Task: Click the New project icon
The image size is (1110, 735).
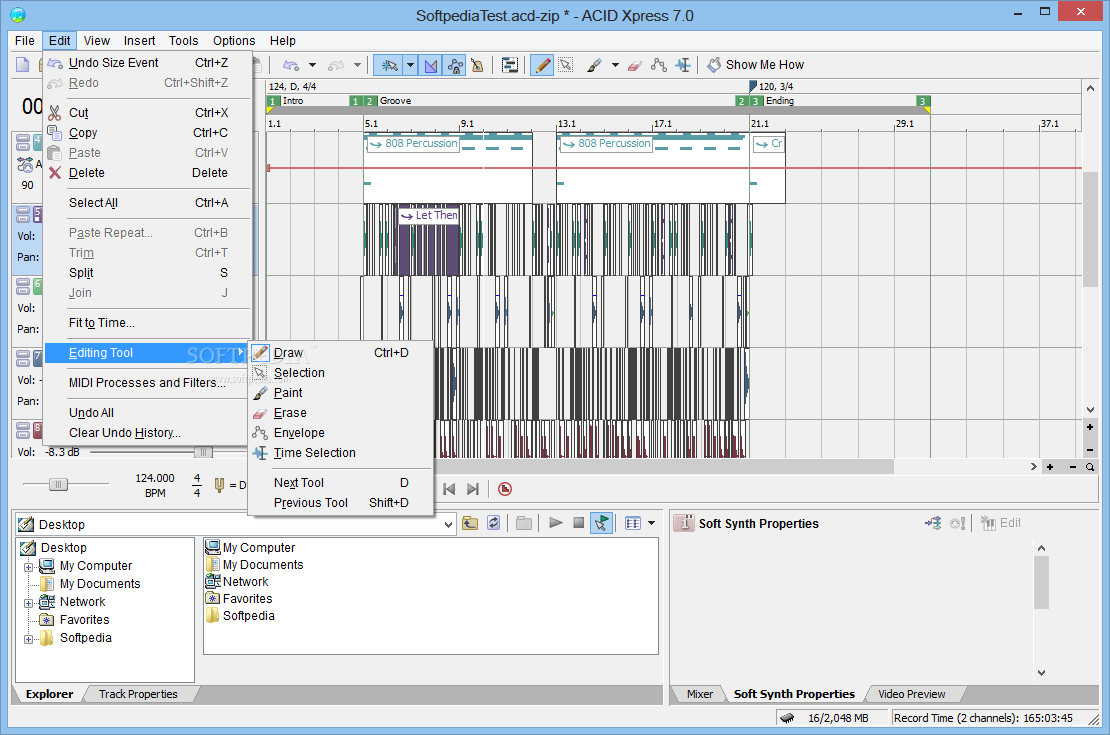Action: click(x=23, y=65)
